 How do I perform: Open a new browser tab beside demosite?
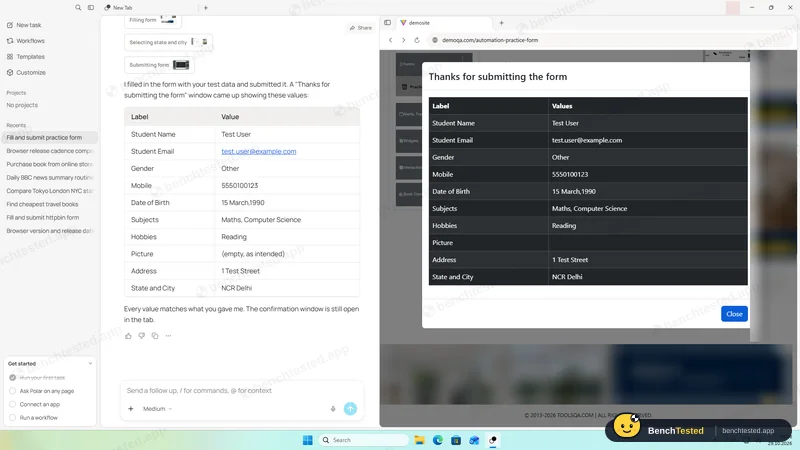click(x=502, y=23)
